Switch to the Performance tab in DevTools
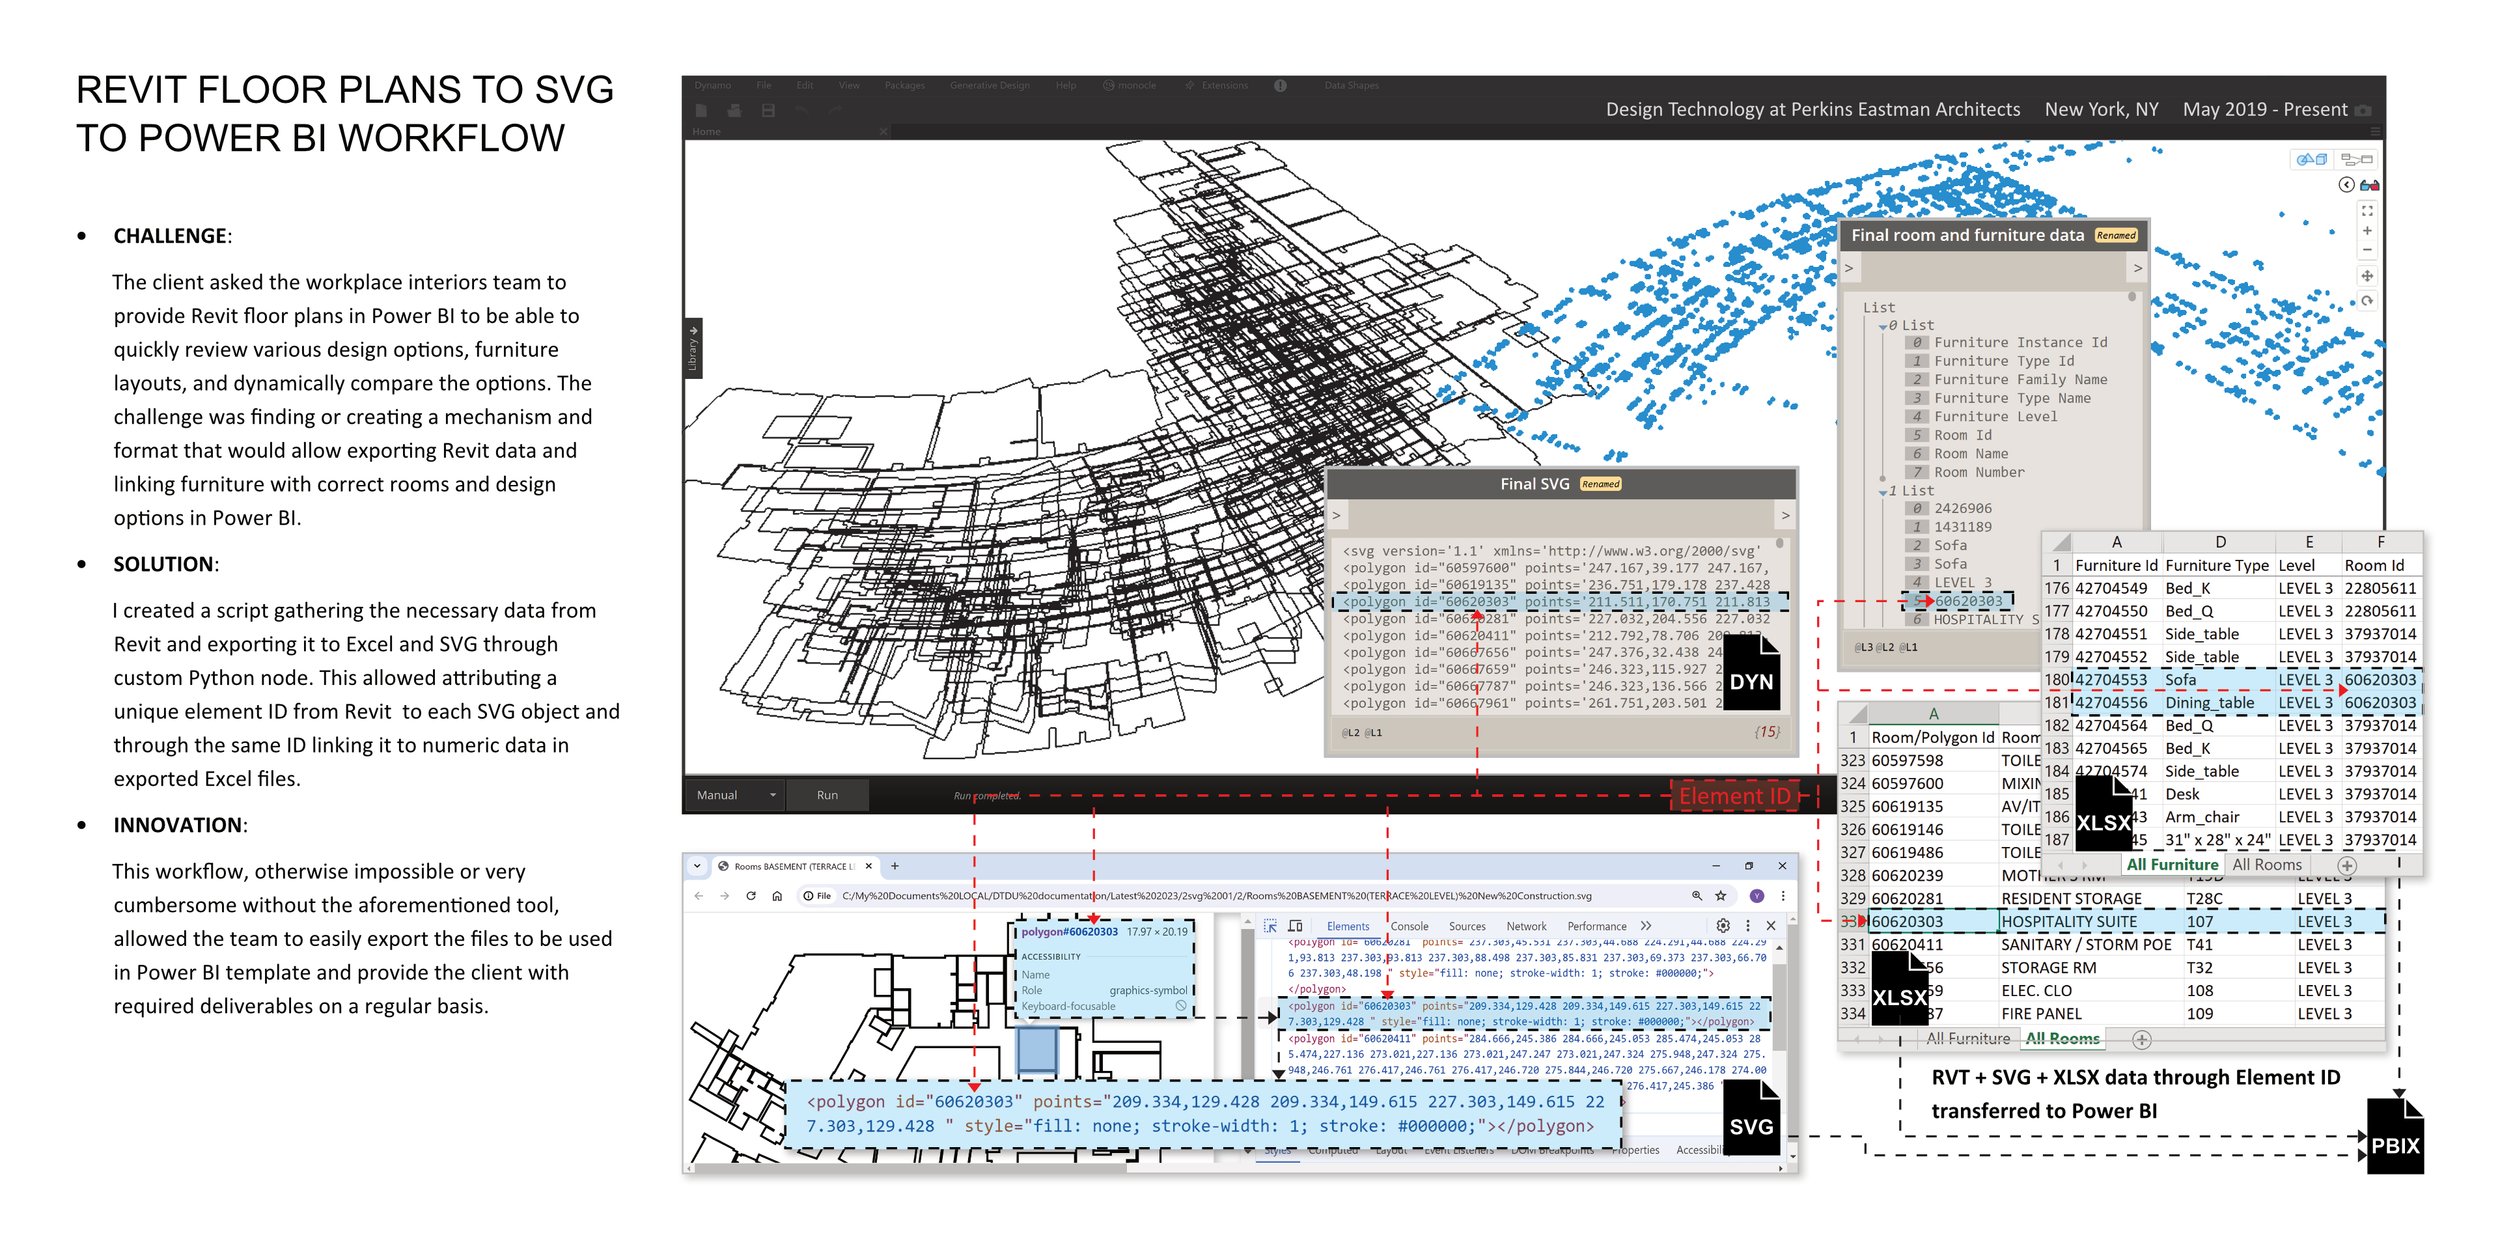Image resolution: width=2500 pixels, height=1250 pixels. click(x=1597, y=927)
